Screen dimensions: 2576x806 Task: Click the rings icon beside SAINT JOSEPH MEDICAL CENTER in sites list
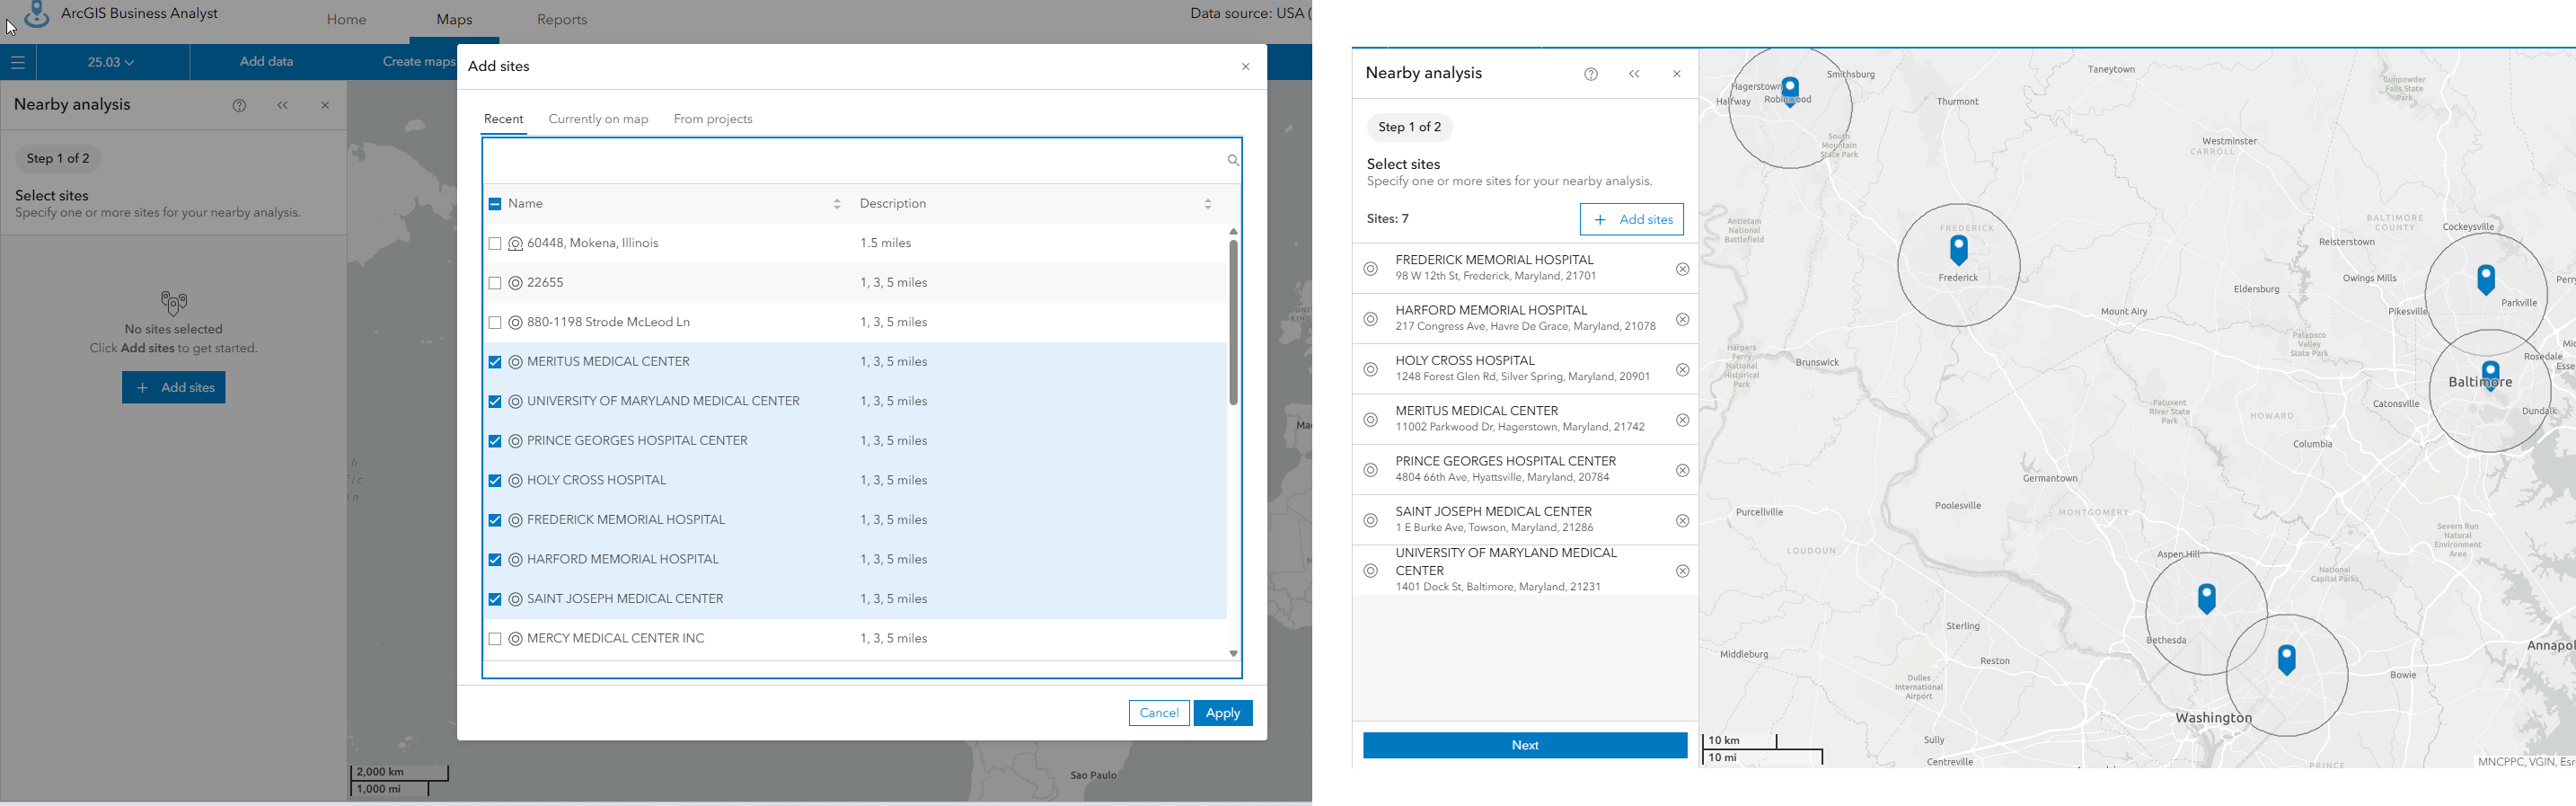pos(1371,521)
